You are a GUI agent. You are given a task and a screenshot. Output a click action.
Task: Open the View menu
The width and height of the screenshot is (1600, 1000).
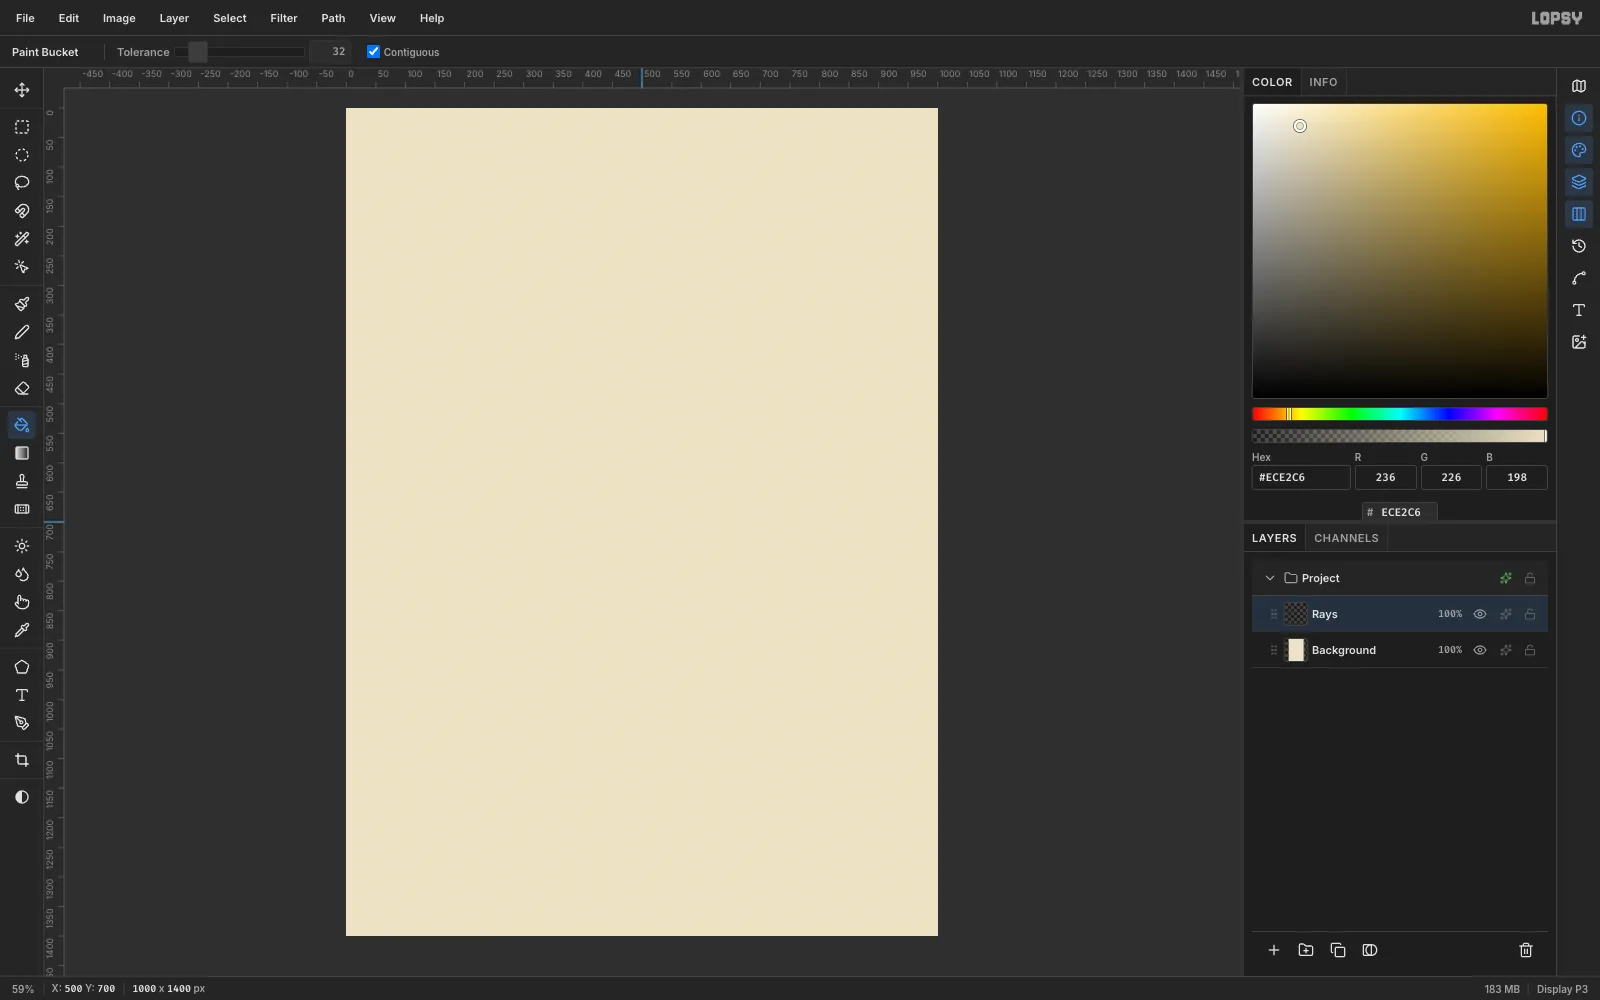click(382, 18)
